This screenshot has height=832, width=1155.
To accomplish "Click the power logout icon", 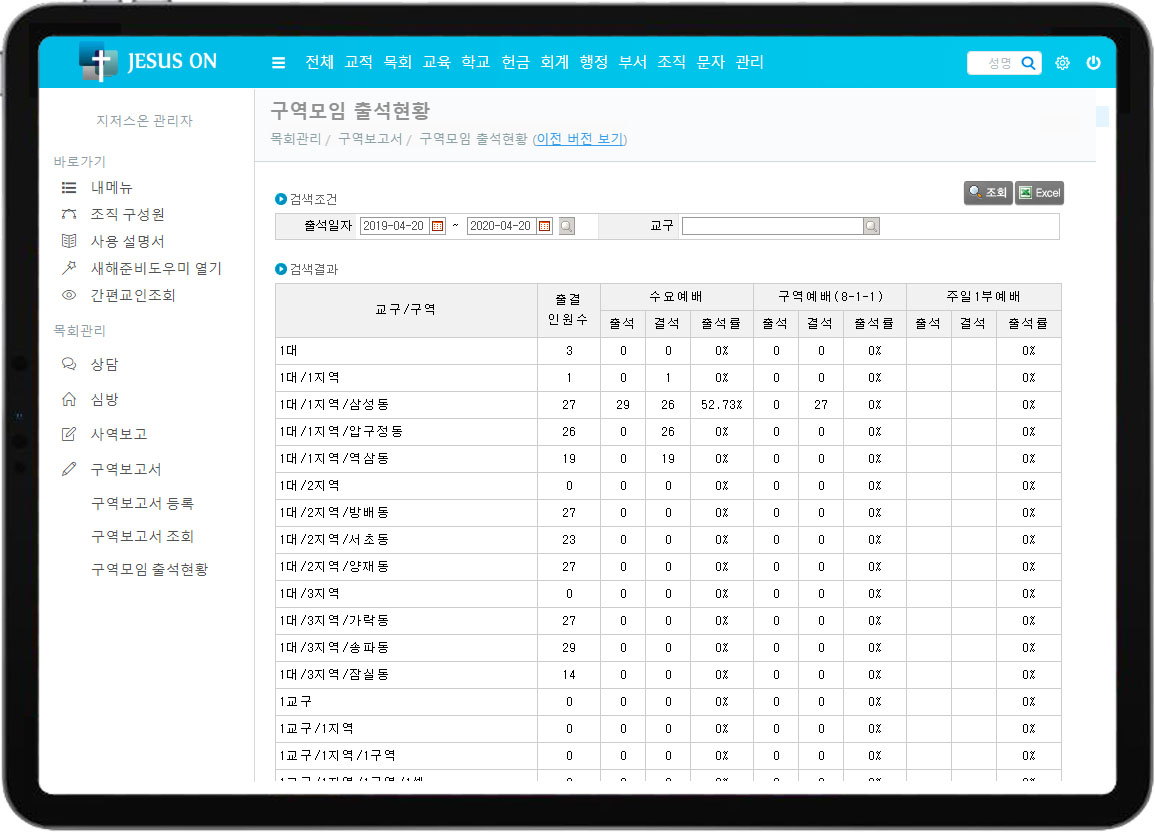I will (1093, 63).
